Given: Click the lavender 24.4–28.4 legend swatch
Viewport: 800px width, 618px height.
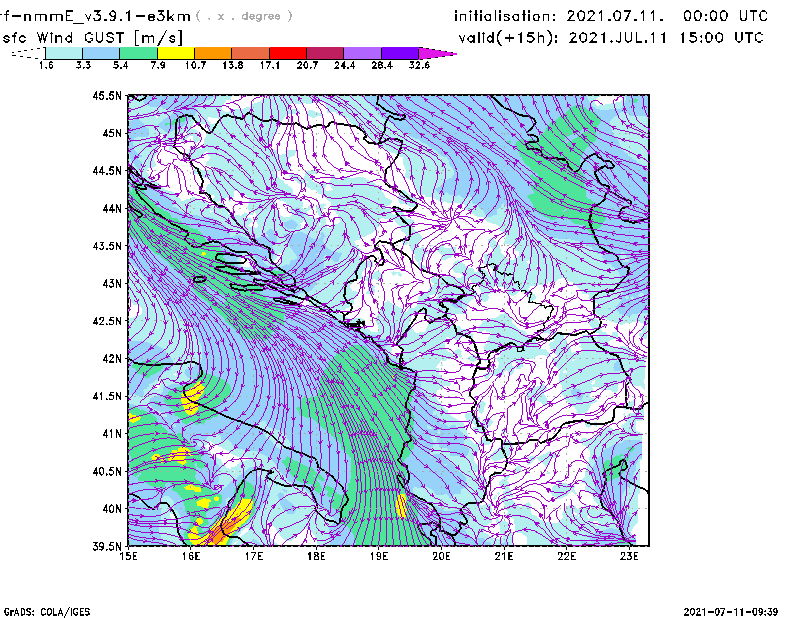Looking at the screenshot, I should (363, 53).
